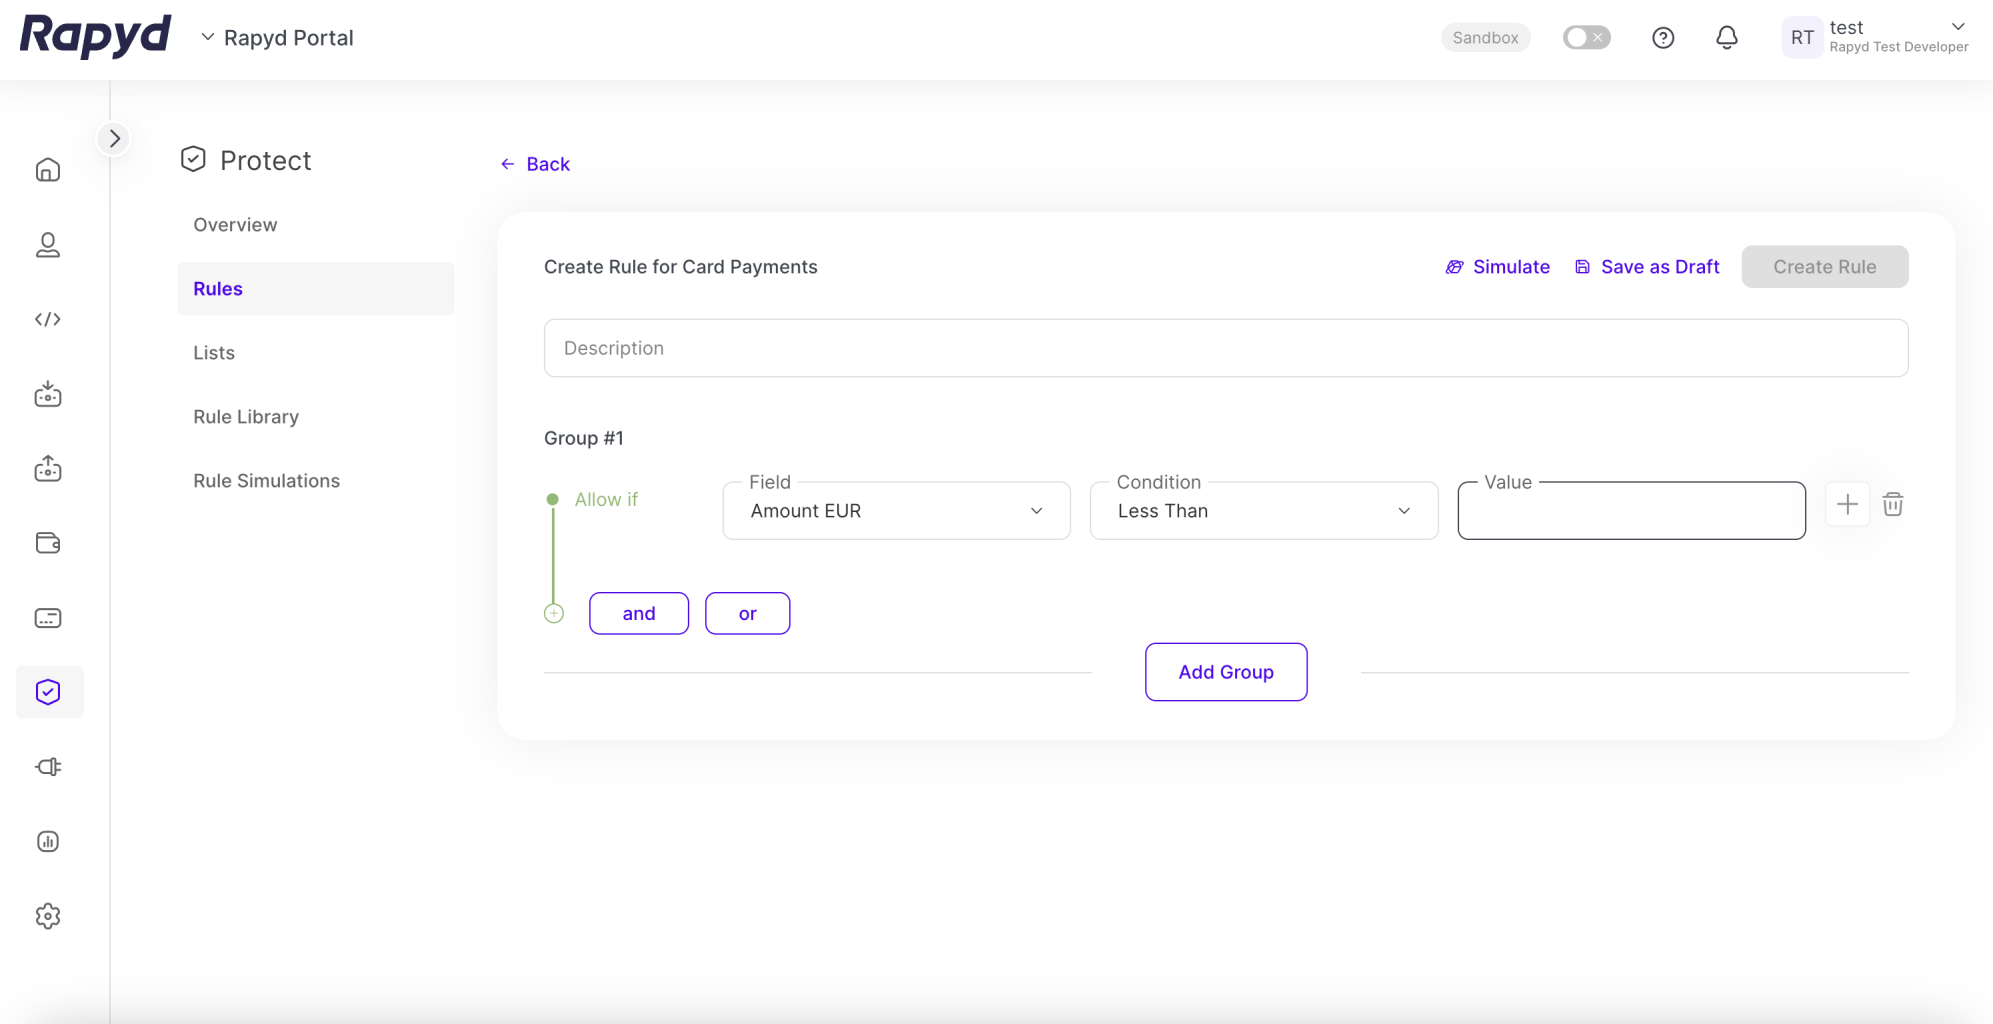The image size is (1993, 1024).
Task: Click the Add Group button
Action: coord(1225,672)
